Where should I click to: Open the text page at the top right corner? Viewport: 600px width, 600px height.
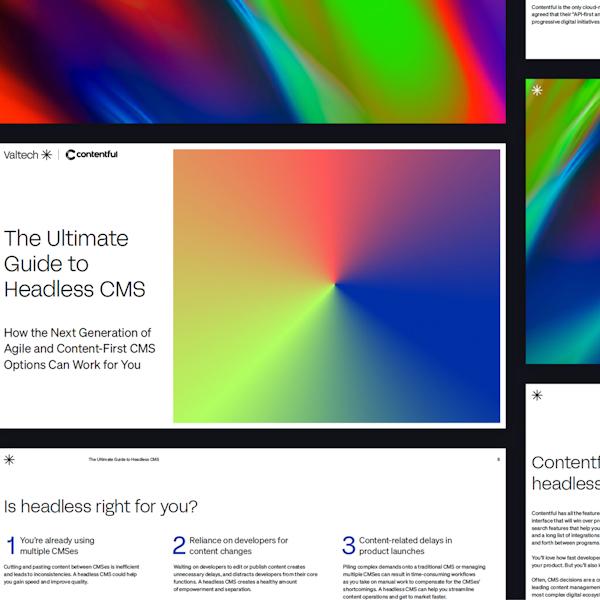coord(563,25)
